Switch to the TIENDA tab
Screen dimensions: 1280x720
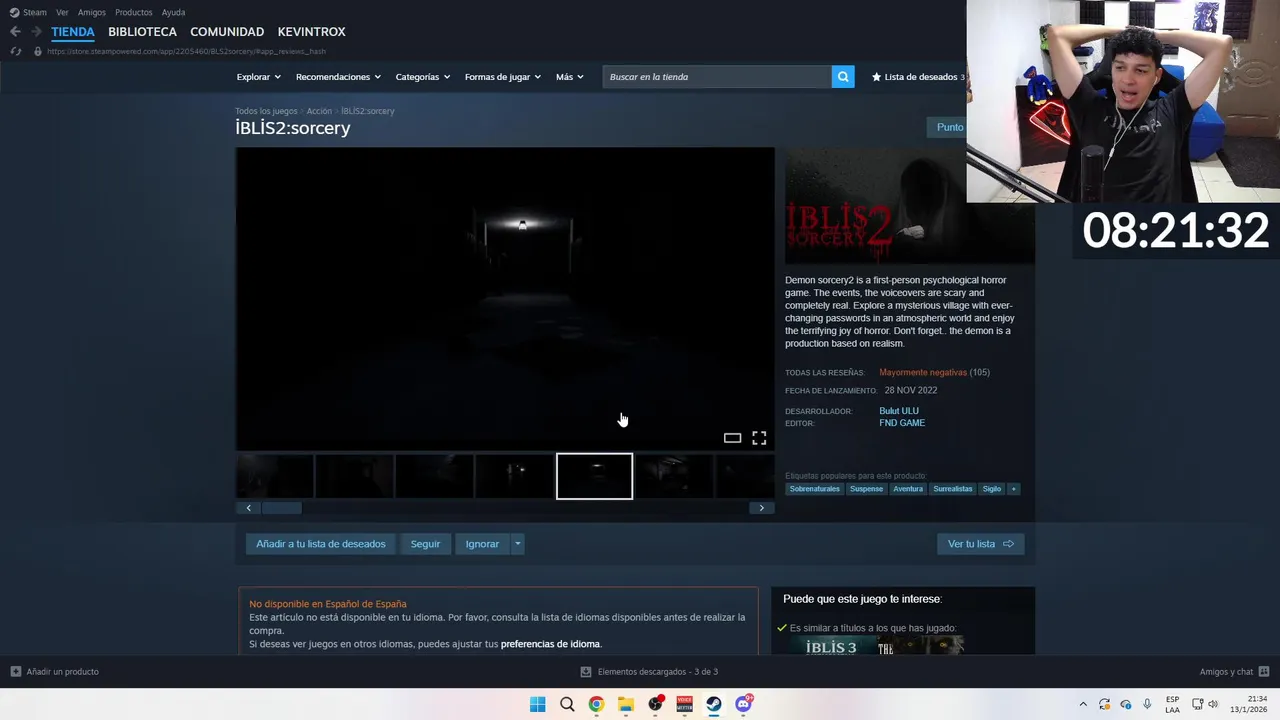(x=73, y=32)
